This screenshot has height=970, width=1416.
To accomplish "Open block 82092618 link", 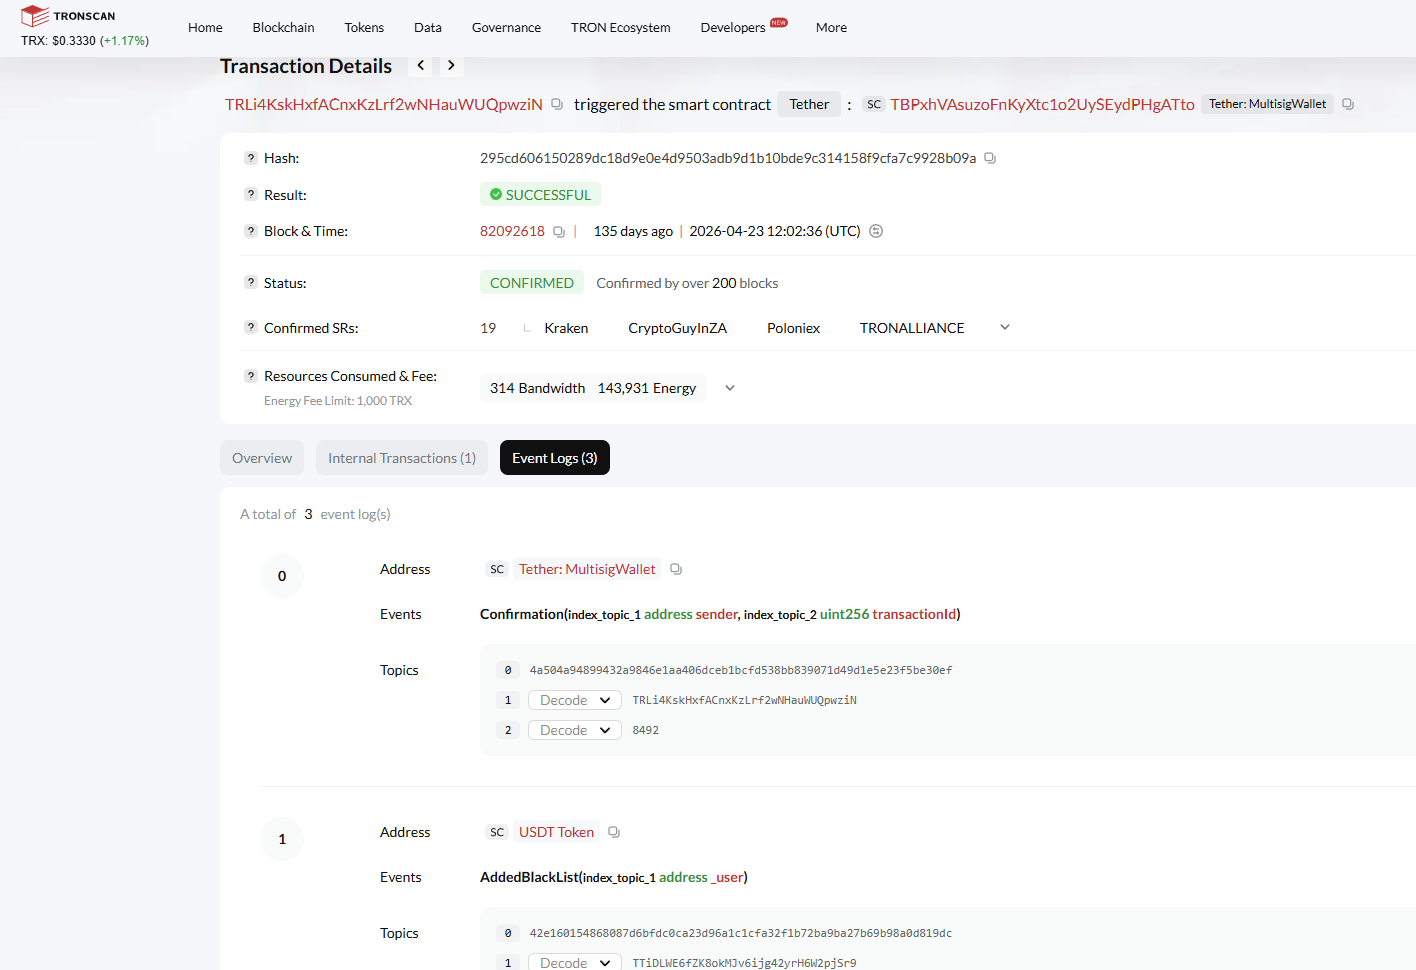I will tap(512, 231).
